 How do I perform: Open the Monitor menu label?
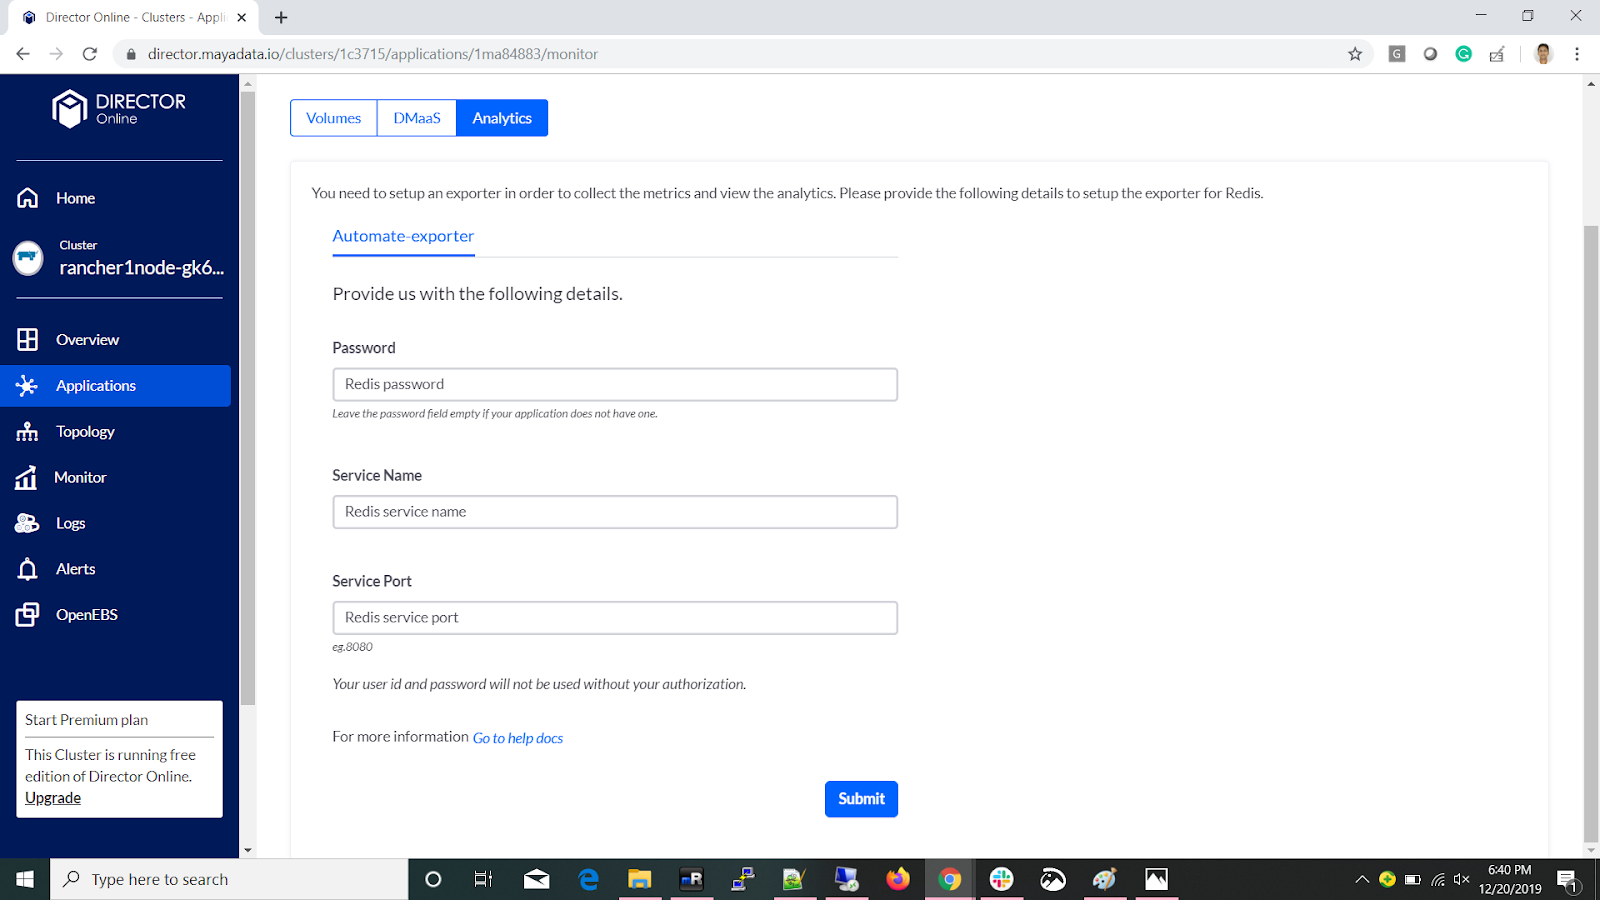coord(80,478)
